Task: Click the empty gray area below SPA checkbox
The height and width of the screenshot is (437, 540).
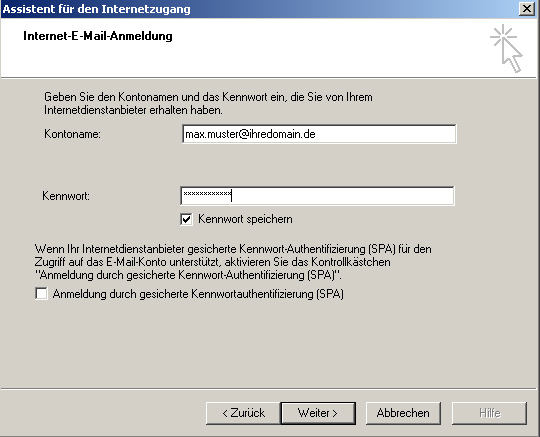Action: pos(269,344)
